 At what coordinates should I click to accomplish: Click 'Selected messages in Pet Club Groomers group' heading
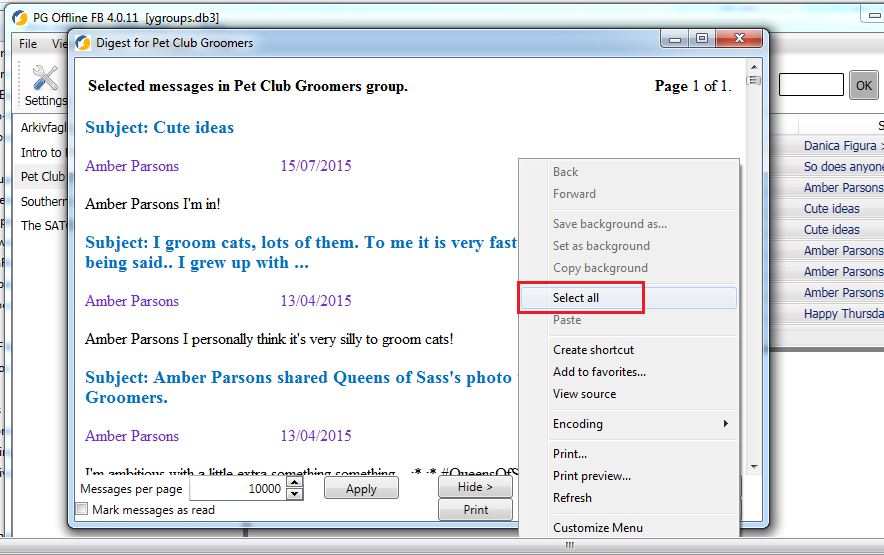coord(247,86)
